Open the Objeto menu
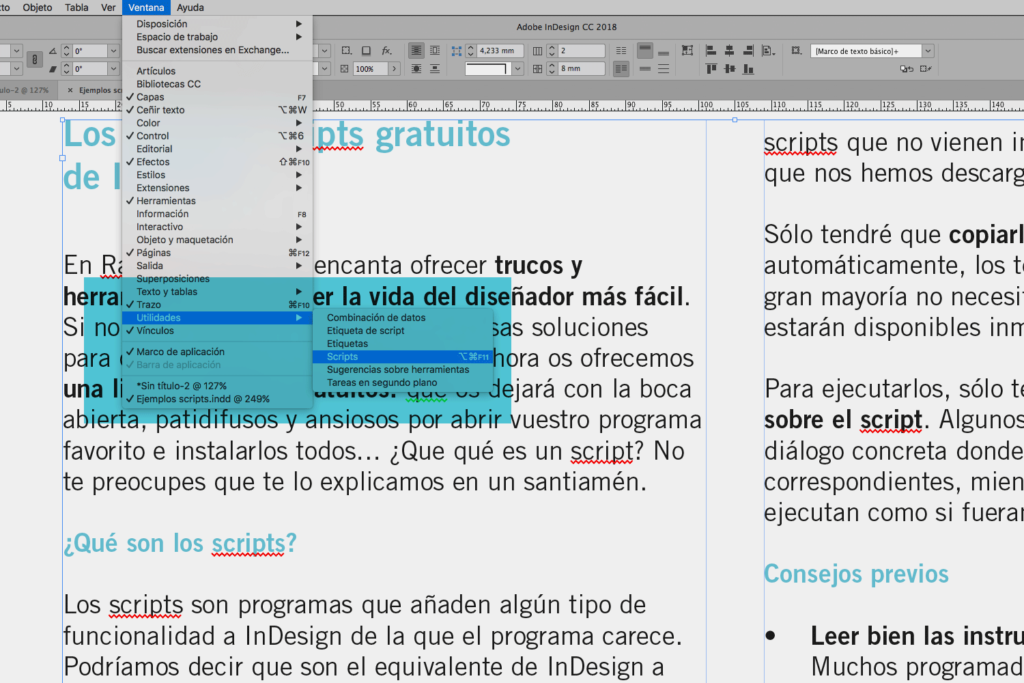This screenshot has height=683, width=1024. (37, 8)
